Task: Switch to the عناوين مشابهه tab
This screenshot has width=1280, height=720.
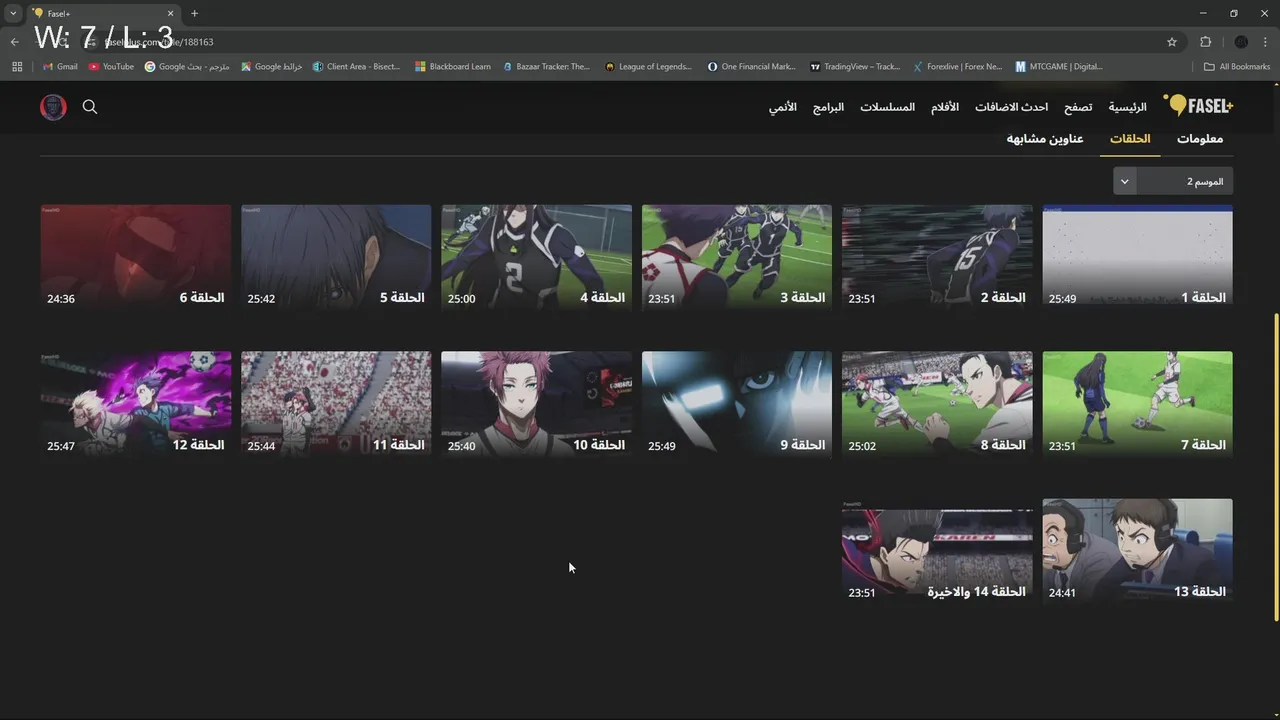Action: tap(1045, 139)
